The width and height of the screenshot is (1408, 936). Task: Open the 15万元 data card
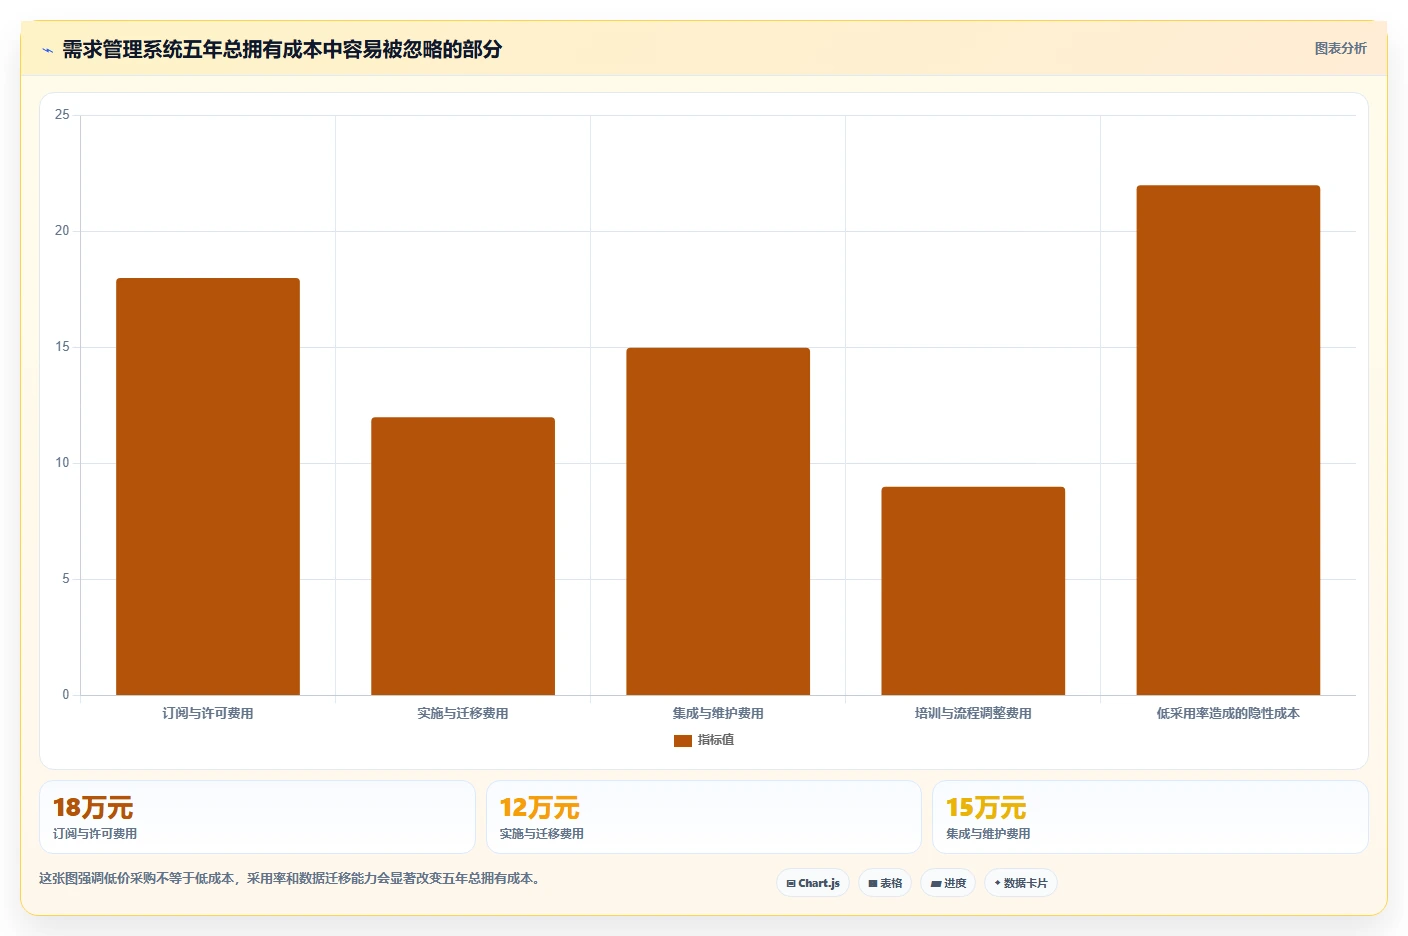1150,817
